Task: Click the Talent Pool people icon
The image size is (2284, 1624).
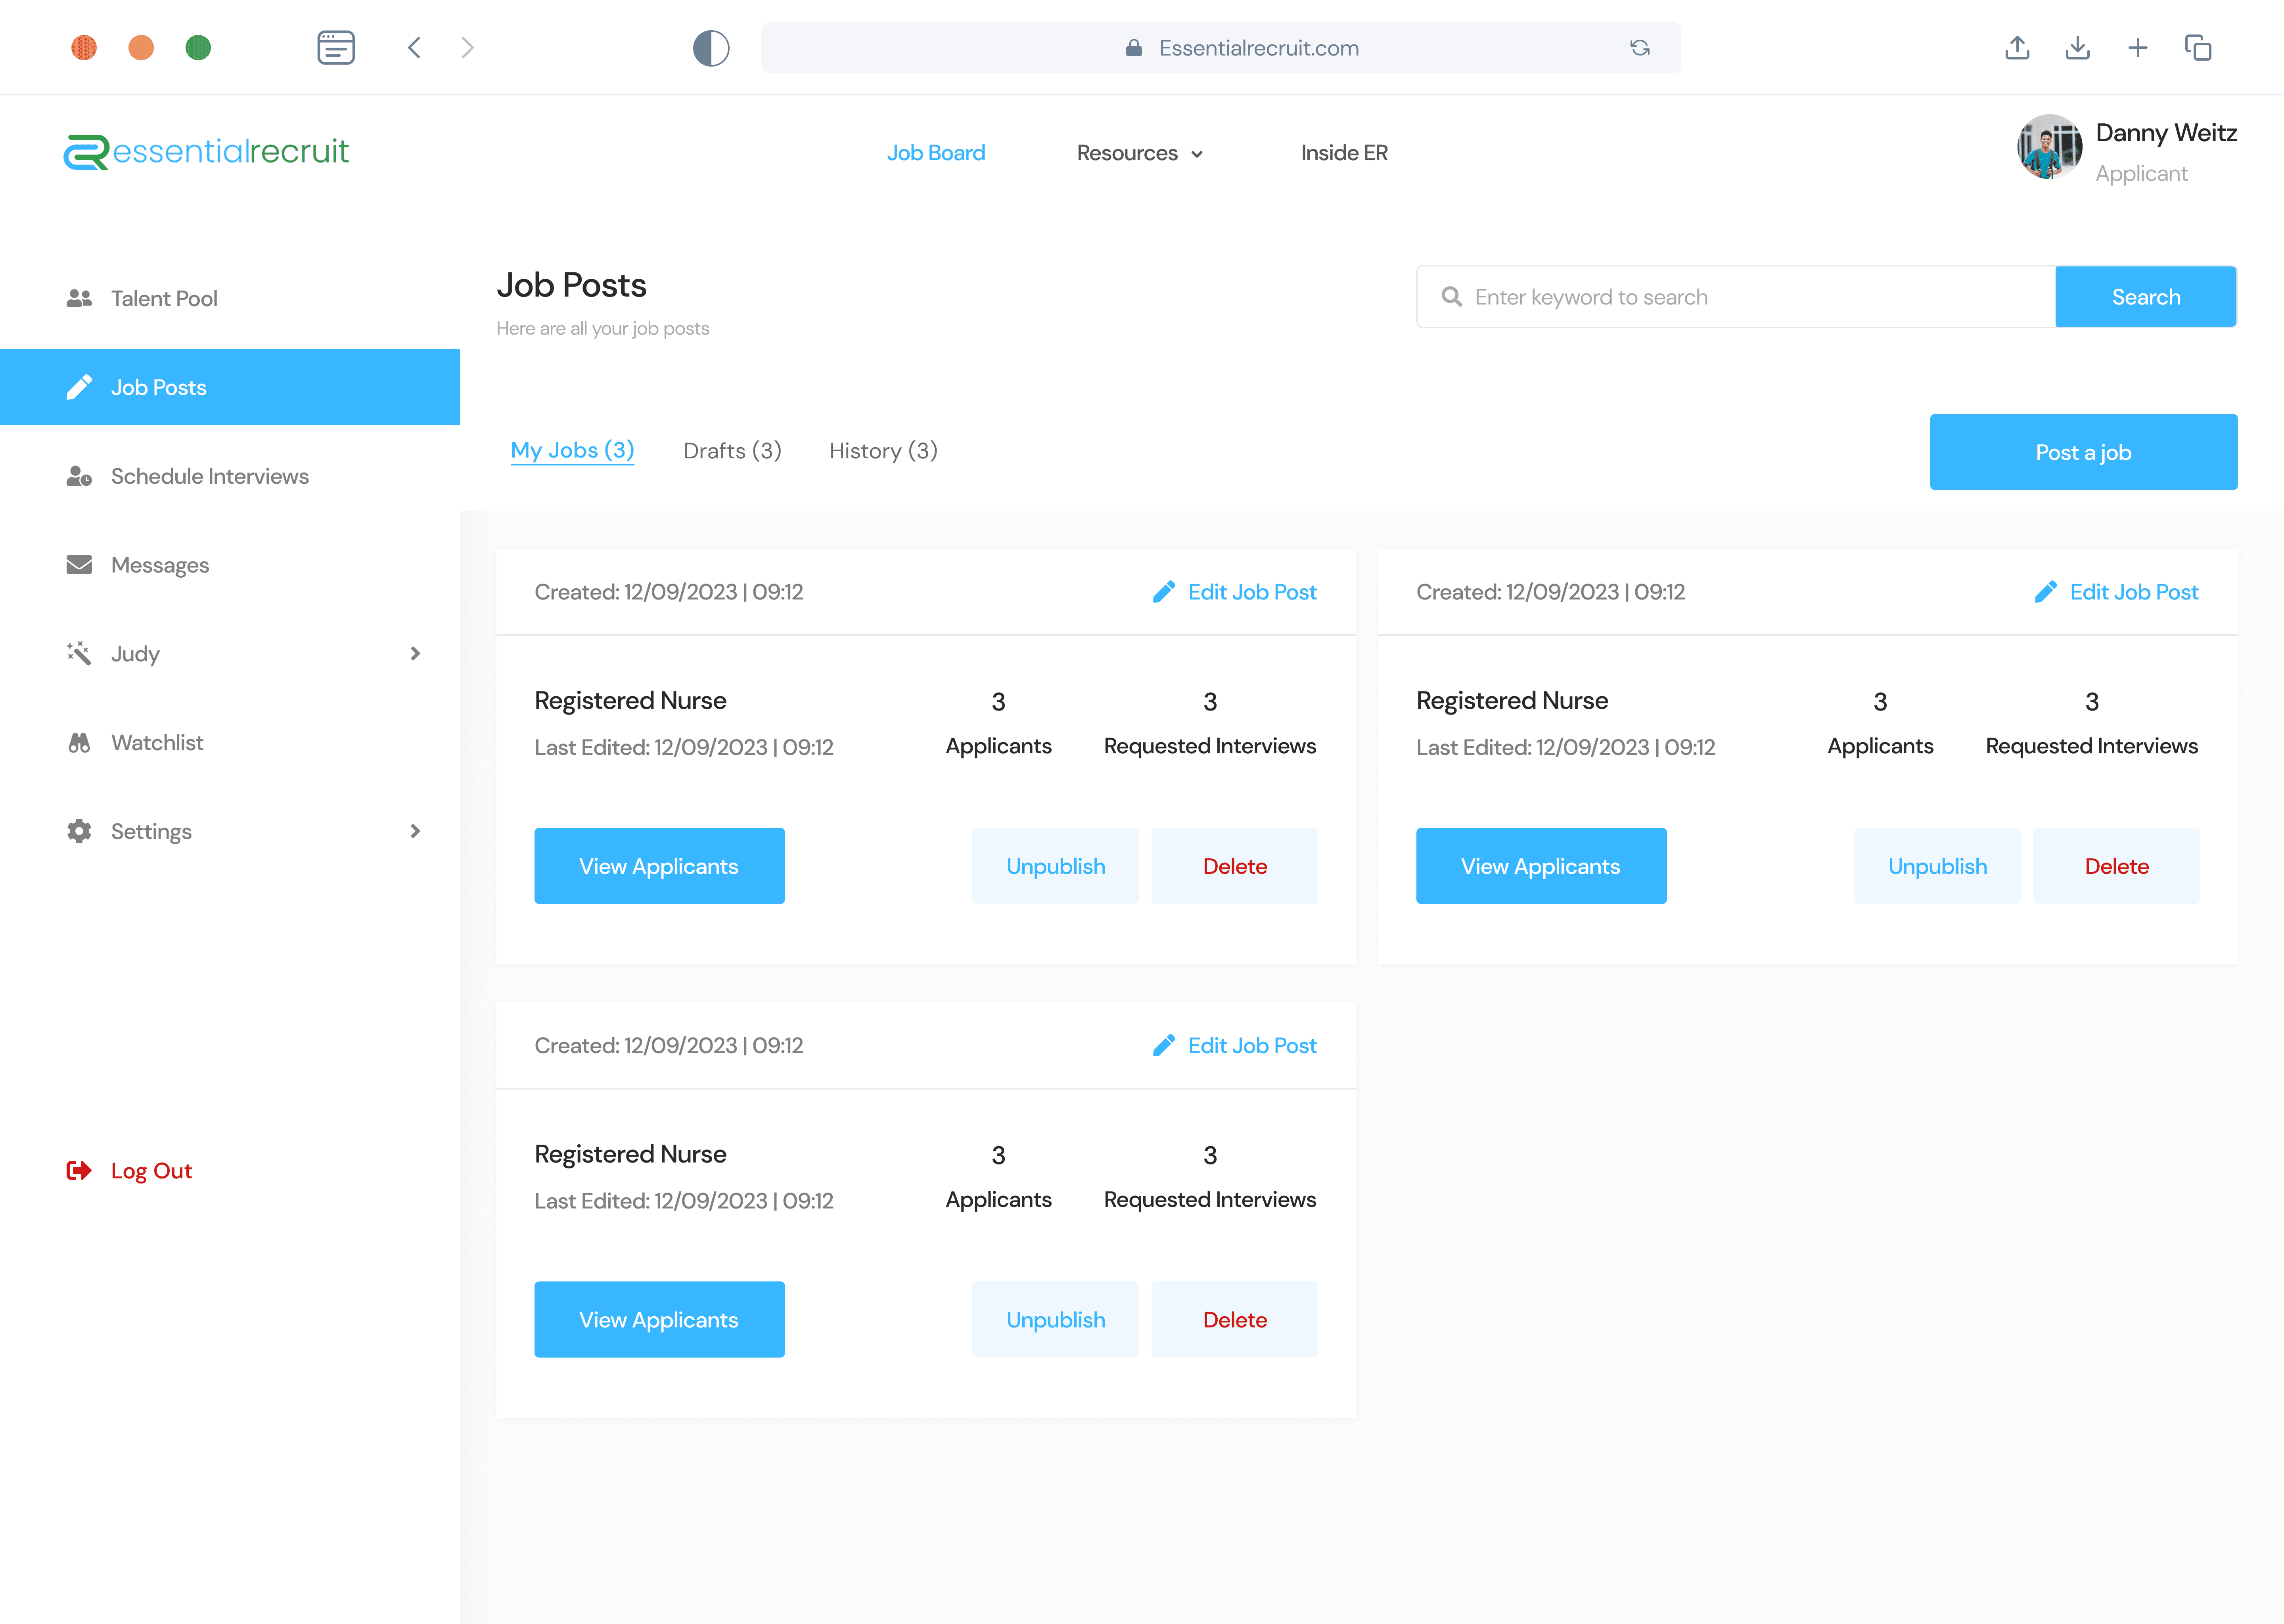Action: (79, 298)
